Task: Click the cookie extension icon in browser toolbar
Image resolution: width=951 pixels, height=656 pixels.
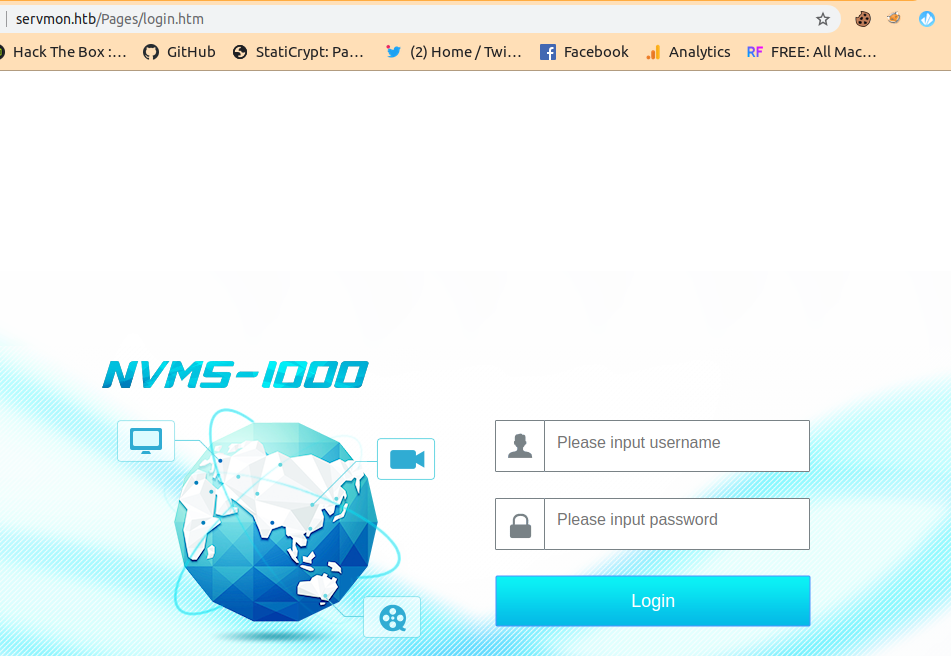Action: coord(861,18)
